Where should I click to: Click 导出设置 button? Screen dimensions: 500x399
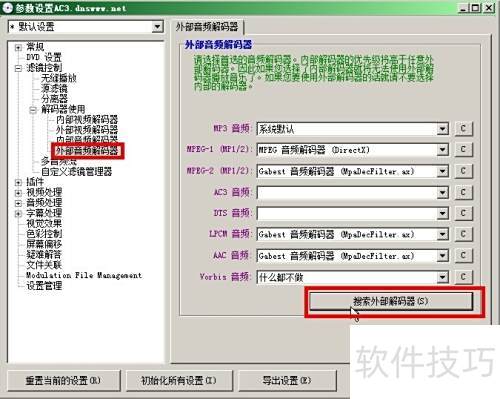[287, 380]
